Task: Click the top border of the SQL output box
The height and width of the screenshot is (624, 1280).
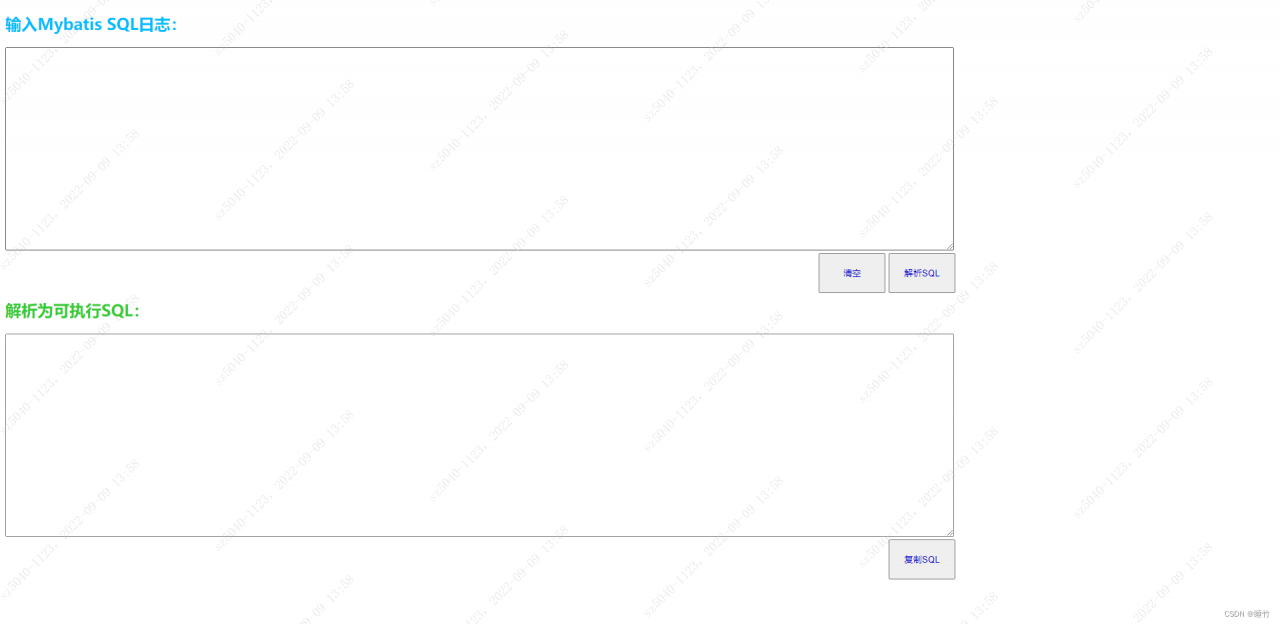Action: (x=479, y=334)
